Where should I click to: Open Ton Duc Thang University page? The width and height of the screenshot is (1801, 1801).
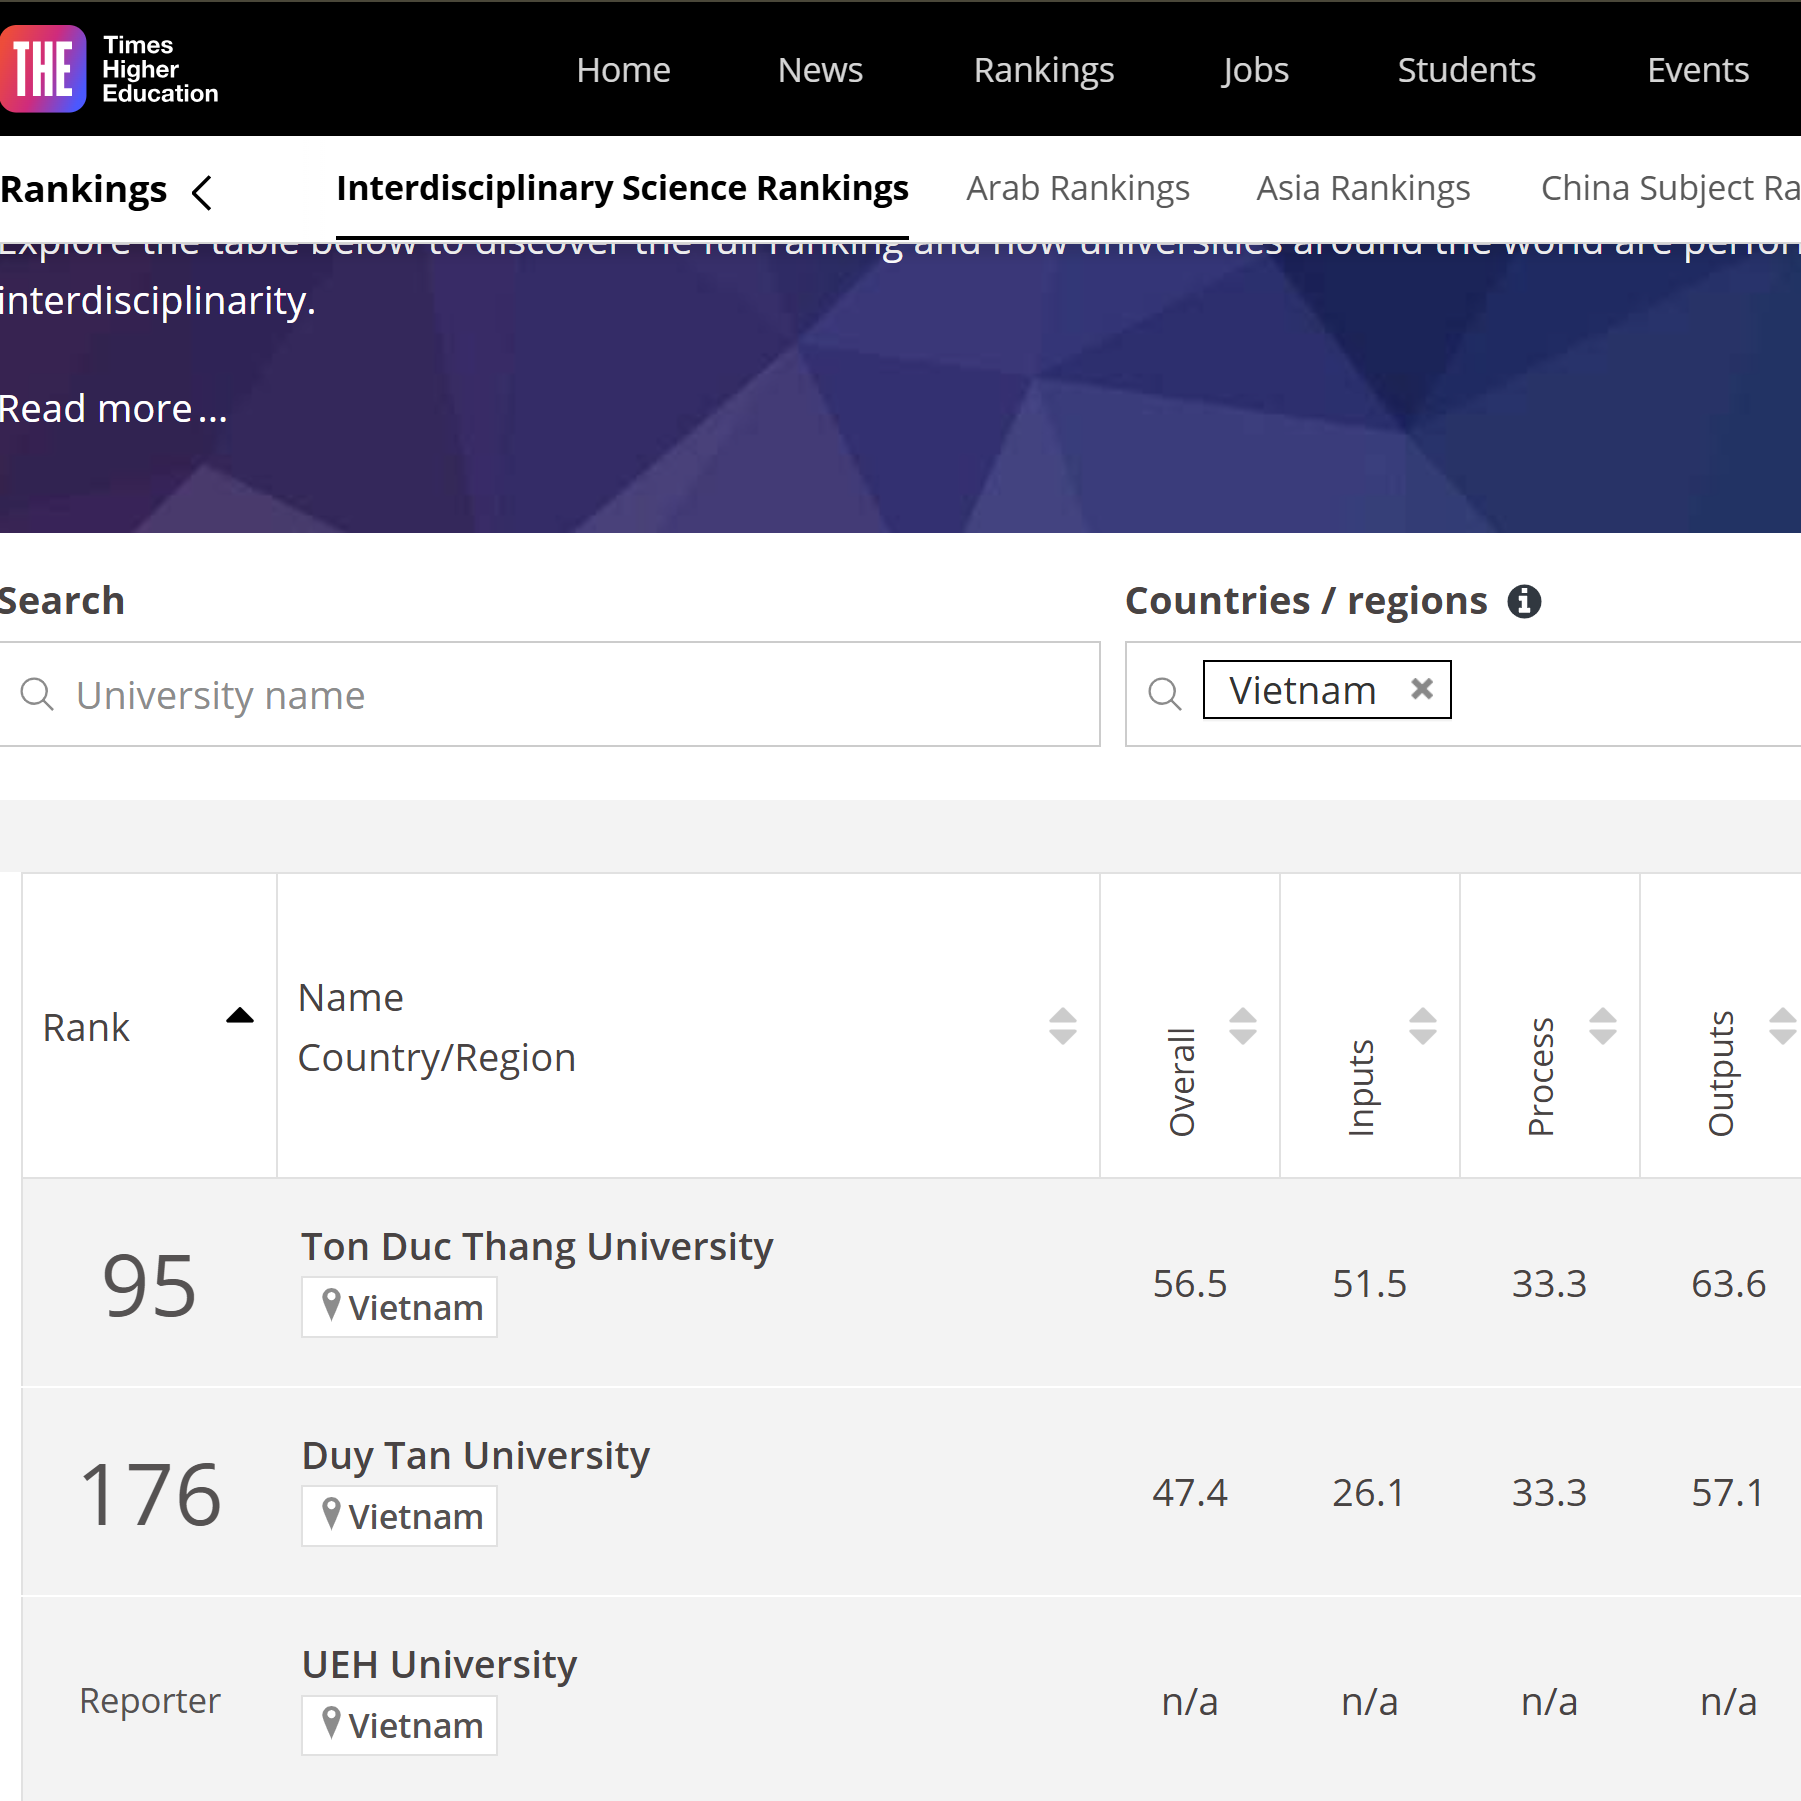coord(537,1246)
